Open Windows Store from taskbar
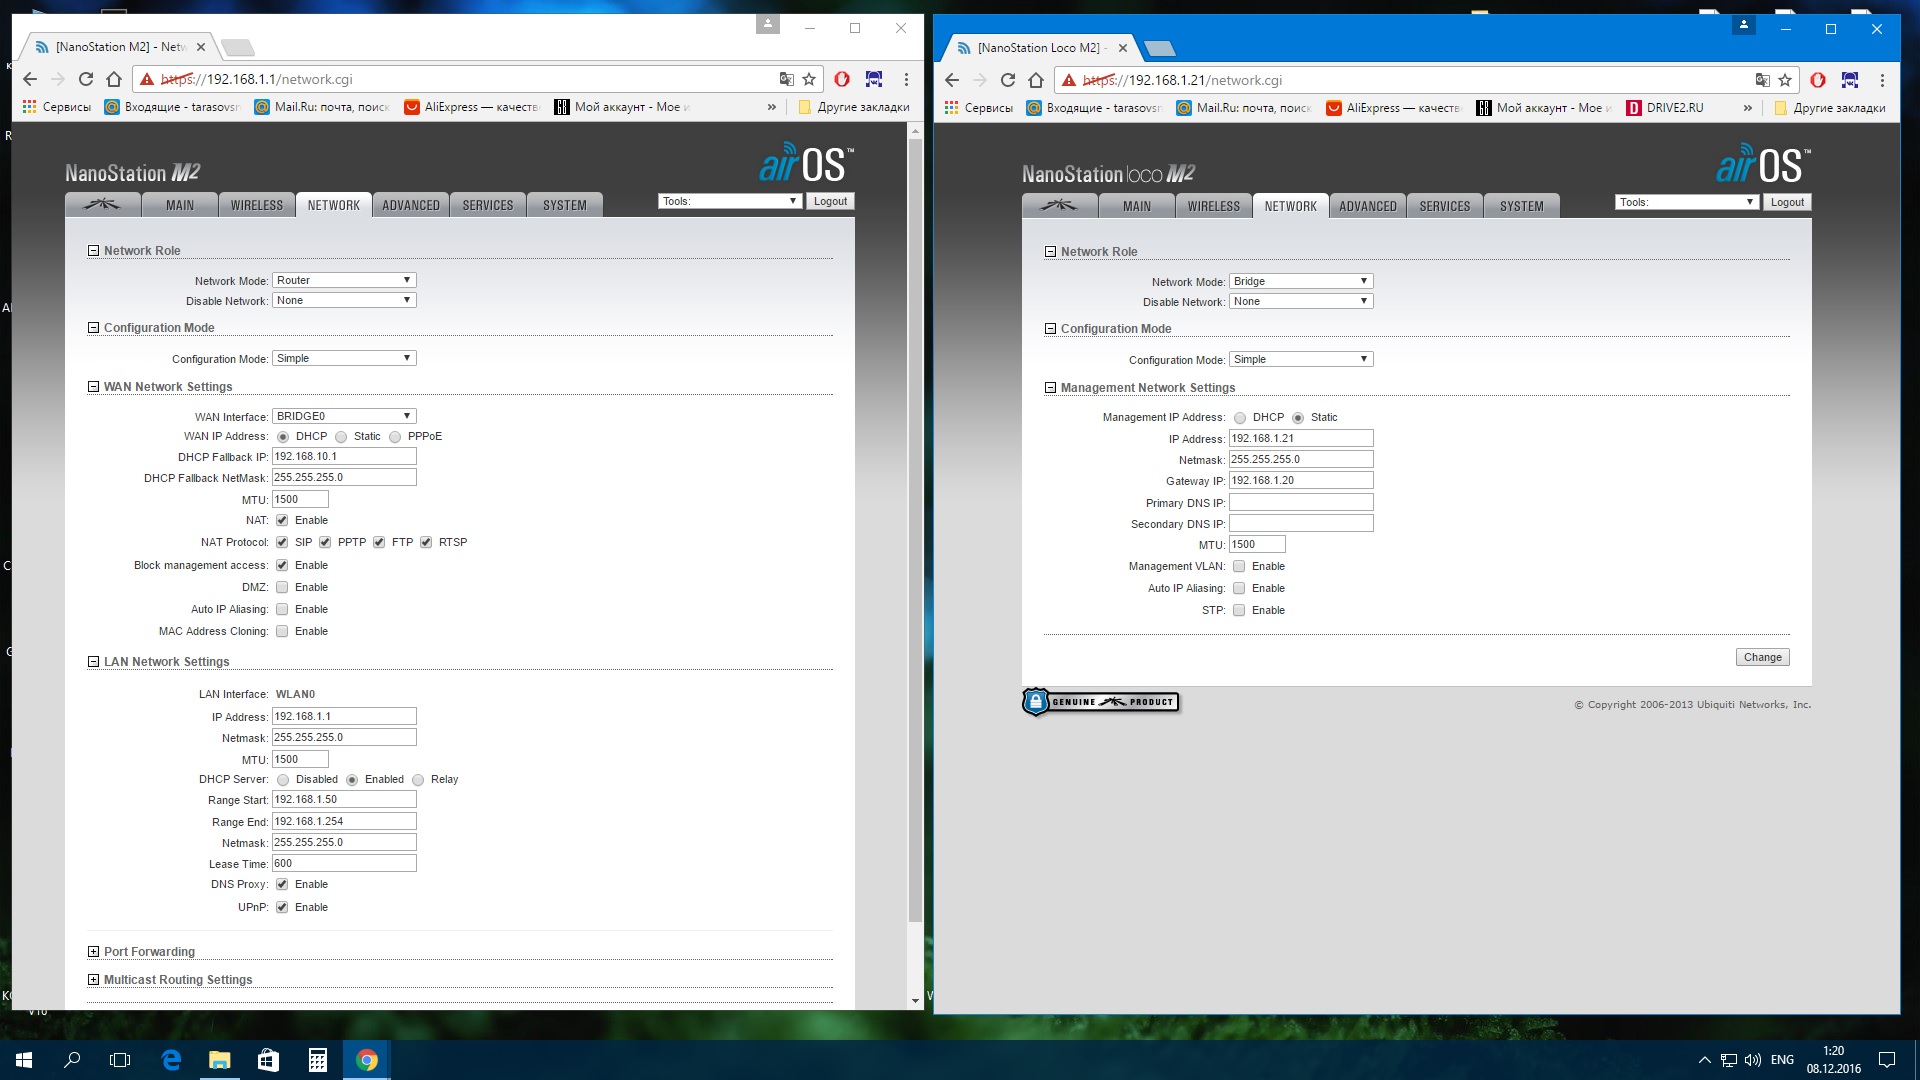The image size is (1920, 1080). pyautogui.click(x=268, y=1060)
